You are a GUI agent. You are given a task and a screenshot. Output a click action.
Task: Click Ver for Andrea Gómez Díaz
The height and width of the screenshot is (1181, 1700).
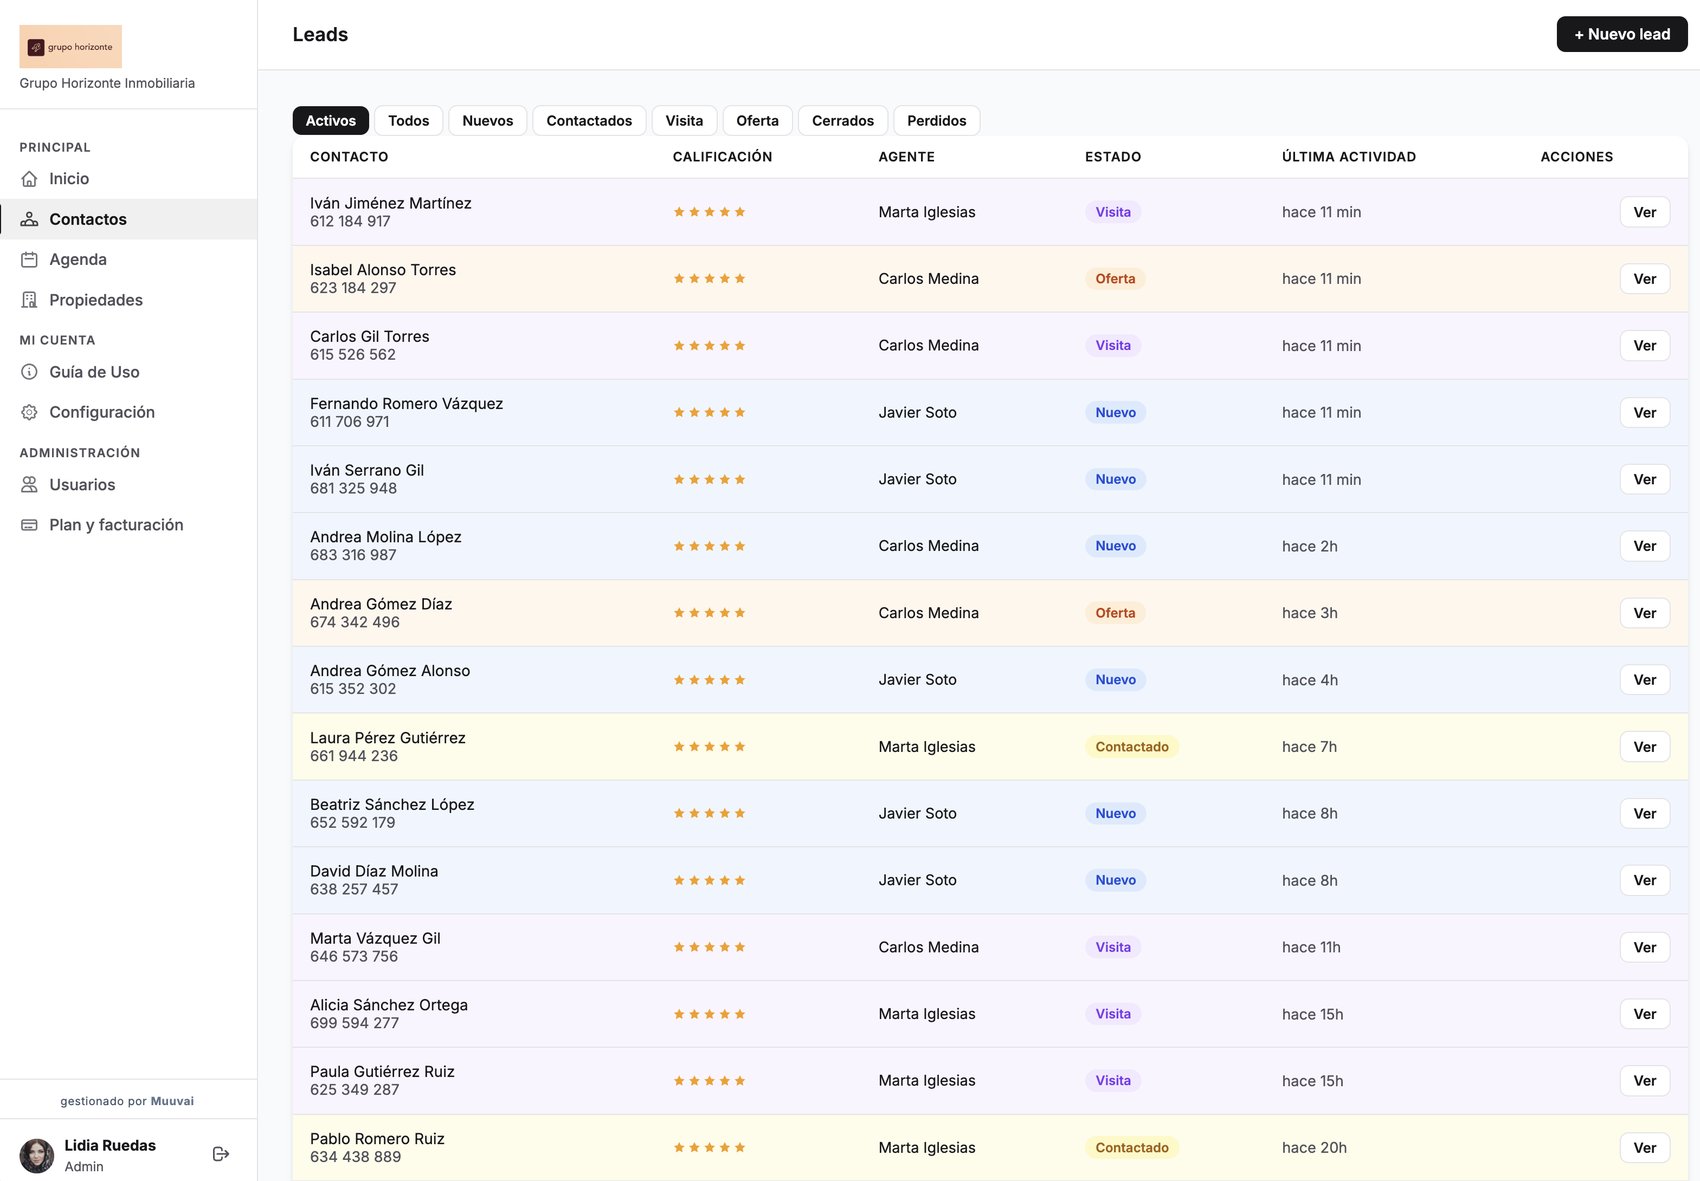click(x=1645, y=613)
